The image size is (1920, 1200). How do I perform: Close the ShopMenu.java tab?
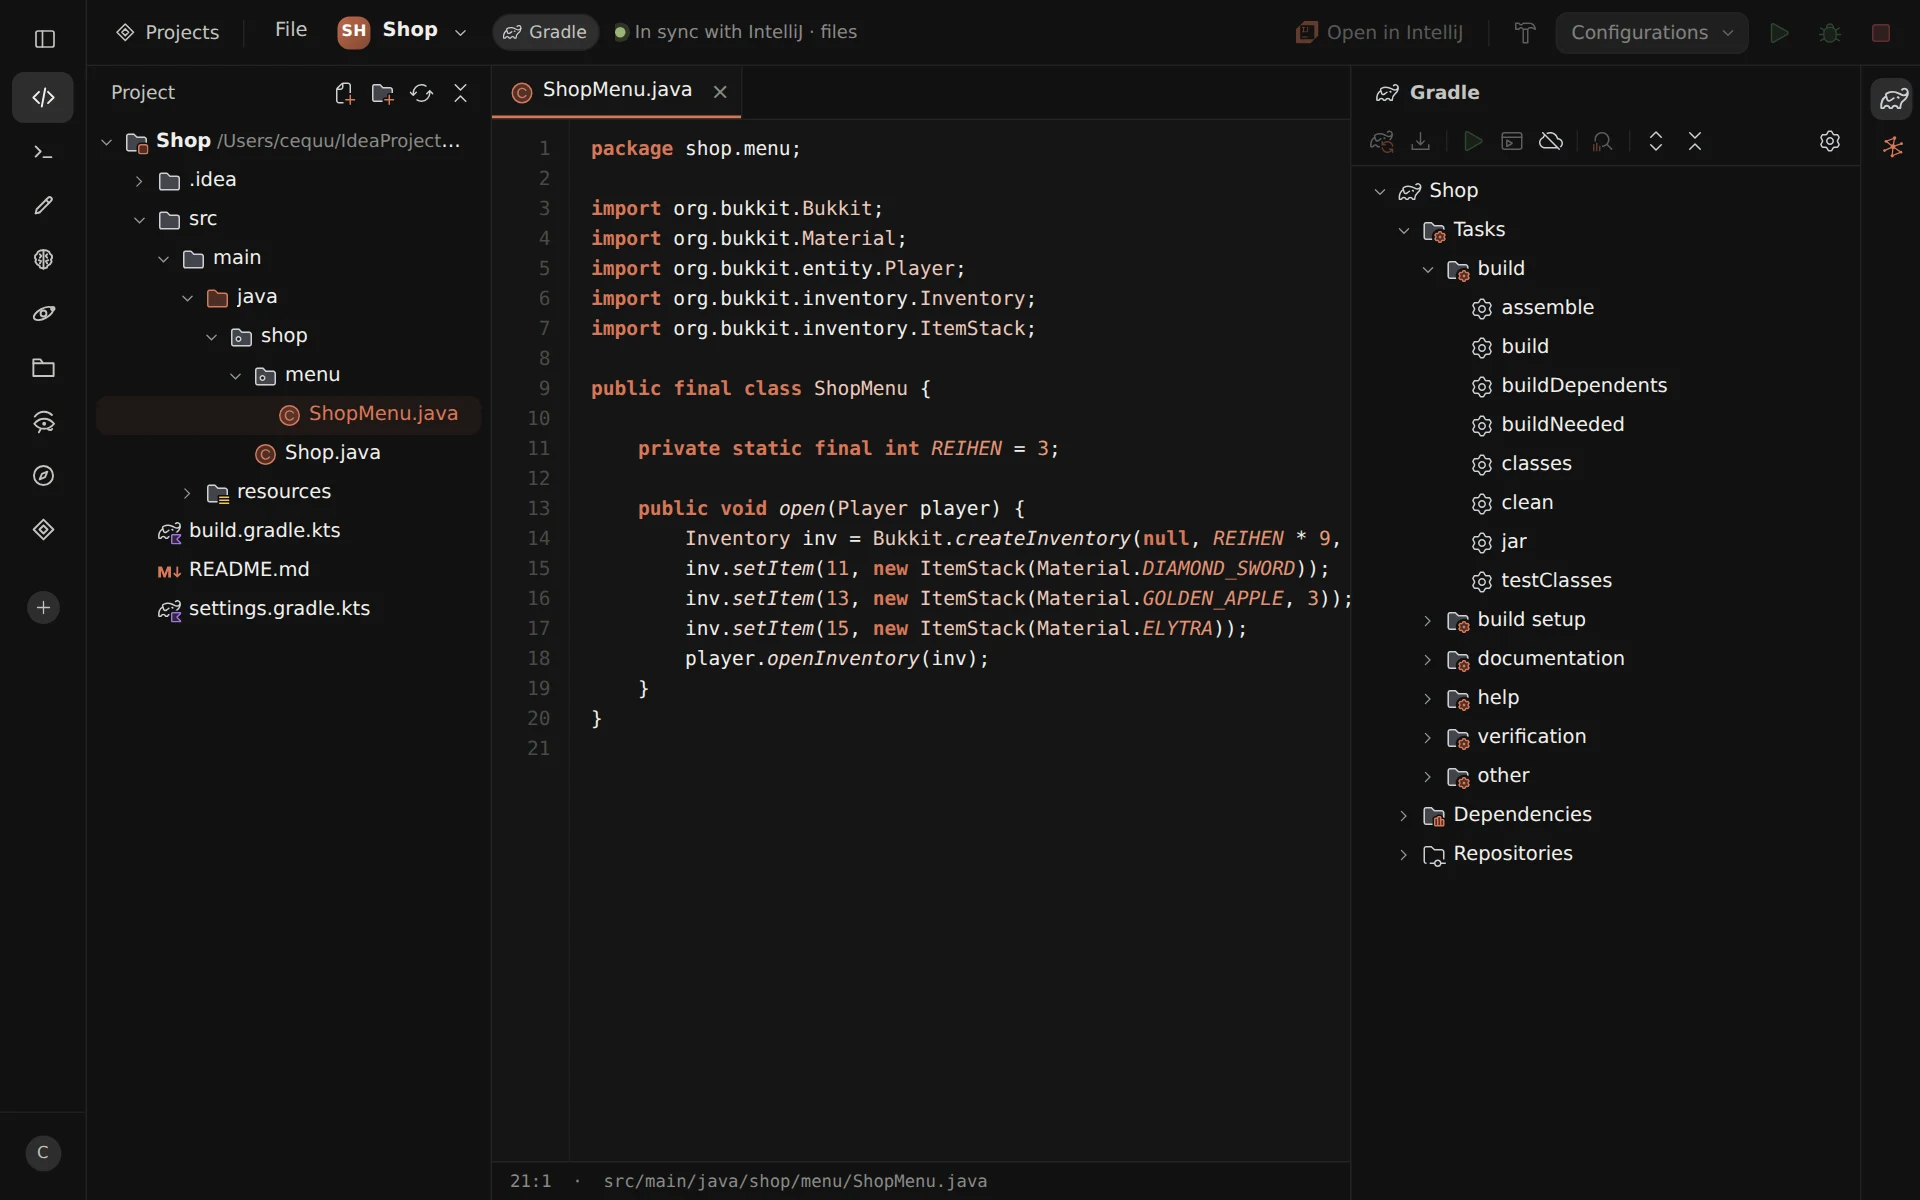720,92
